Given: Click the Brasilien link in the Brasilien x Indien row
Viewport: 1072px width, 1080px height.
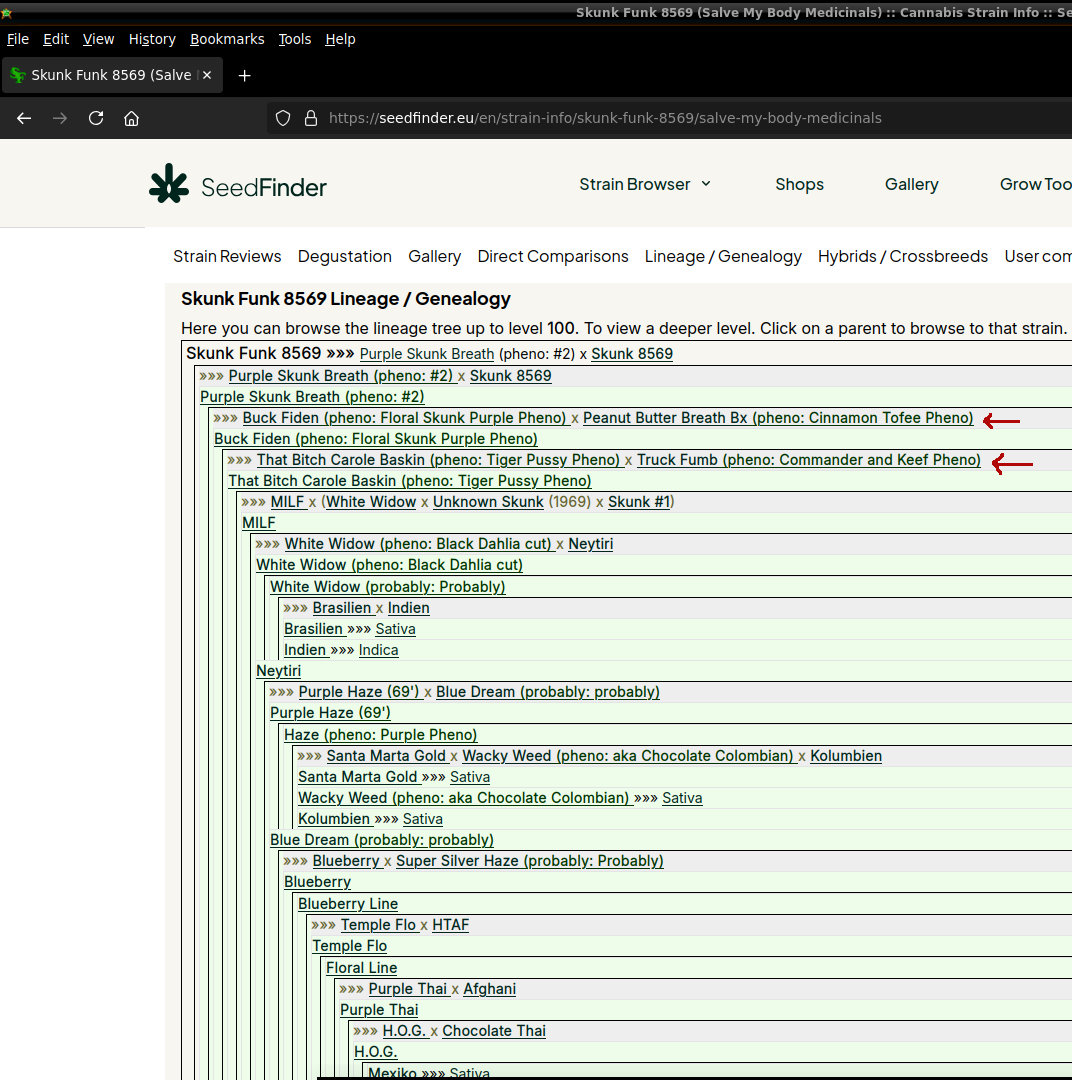Looking at the screenshot, I should (x=342, y=608).
